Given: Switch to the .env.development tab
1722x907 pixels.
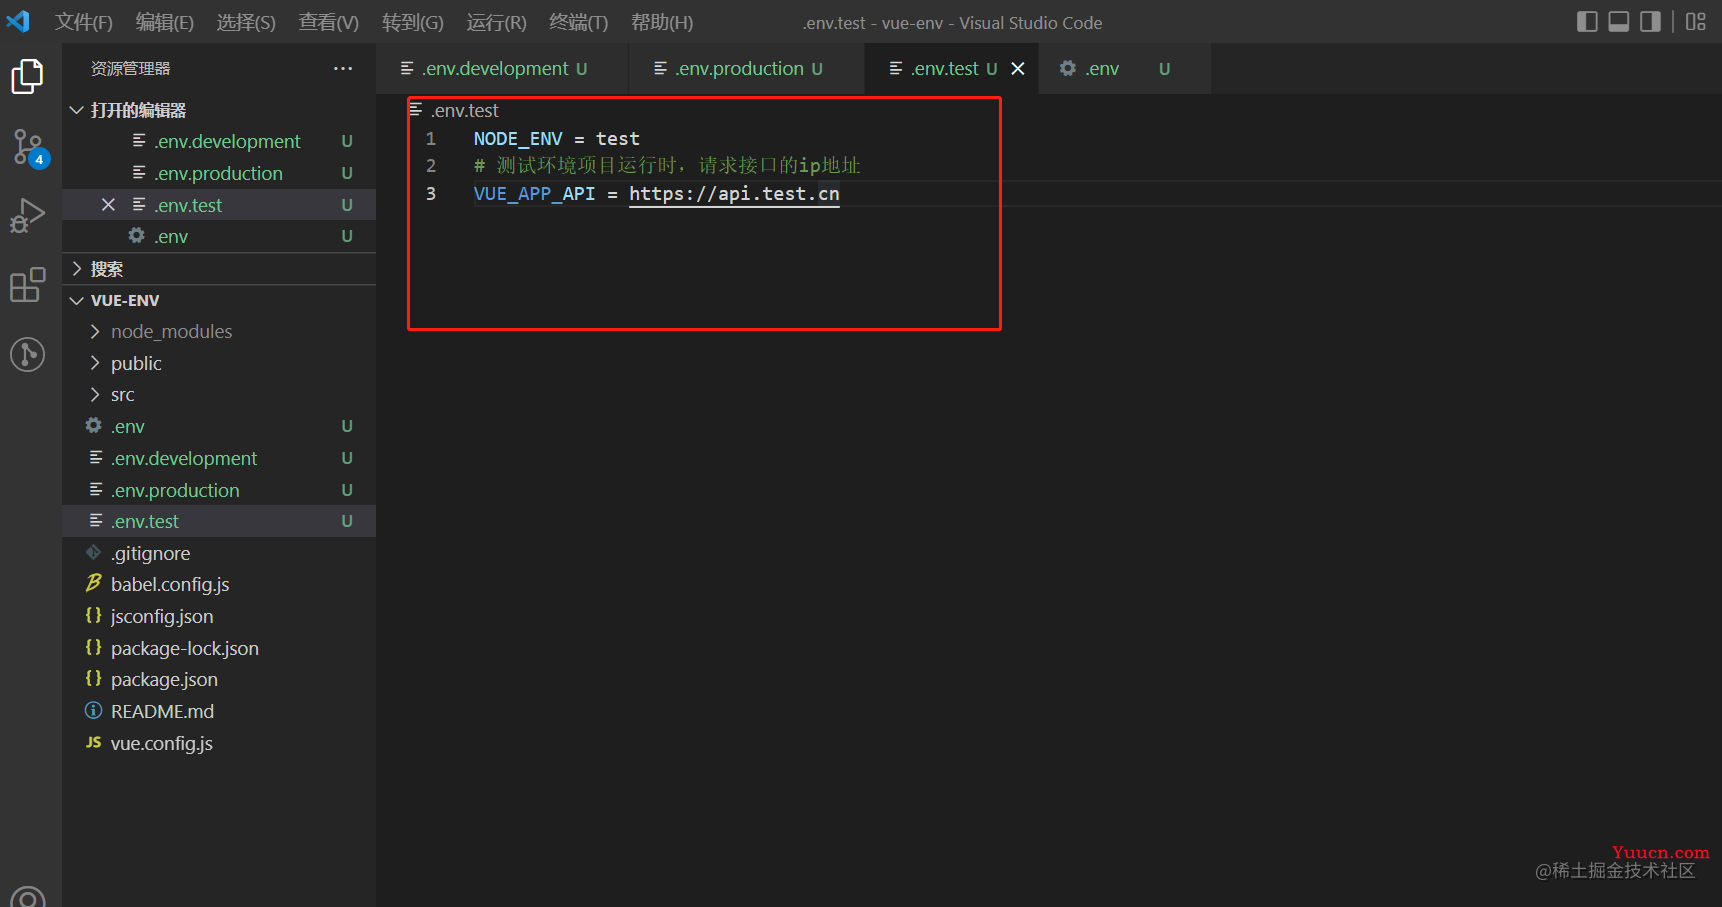Looking at the screenshot, I should pos(502,68).
